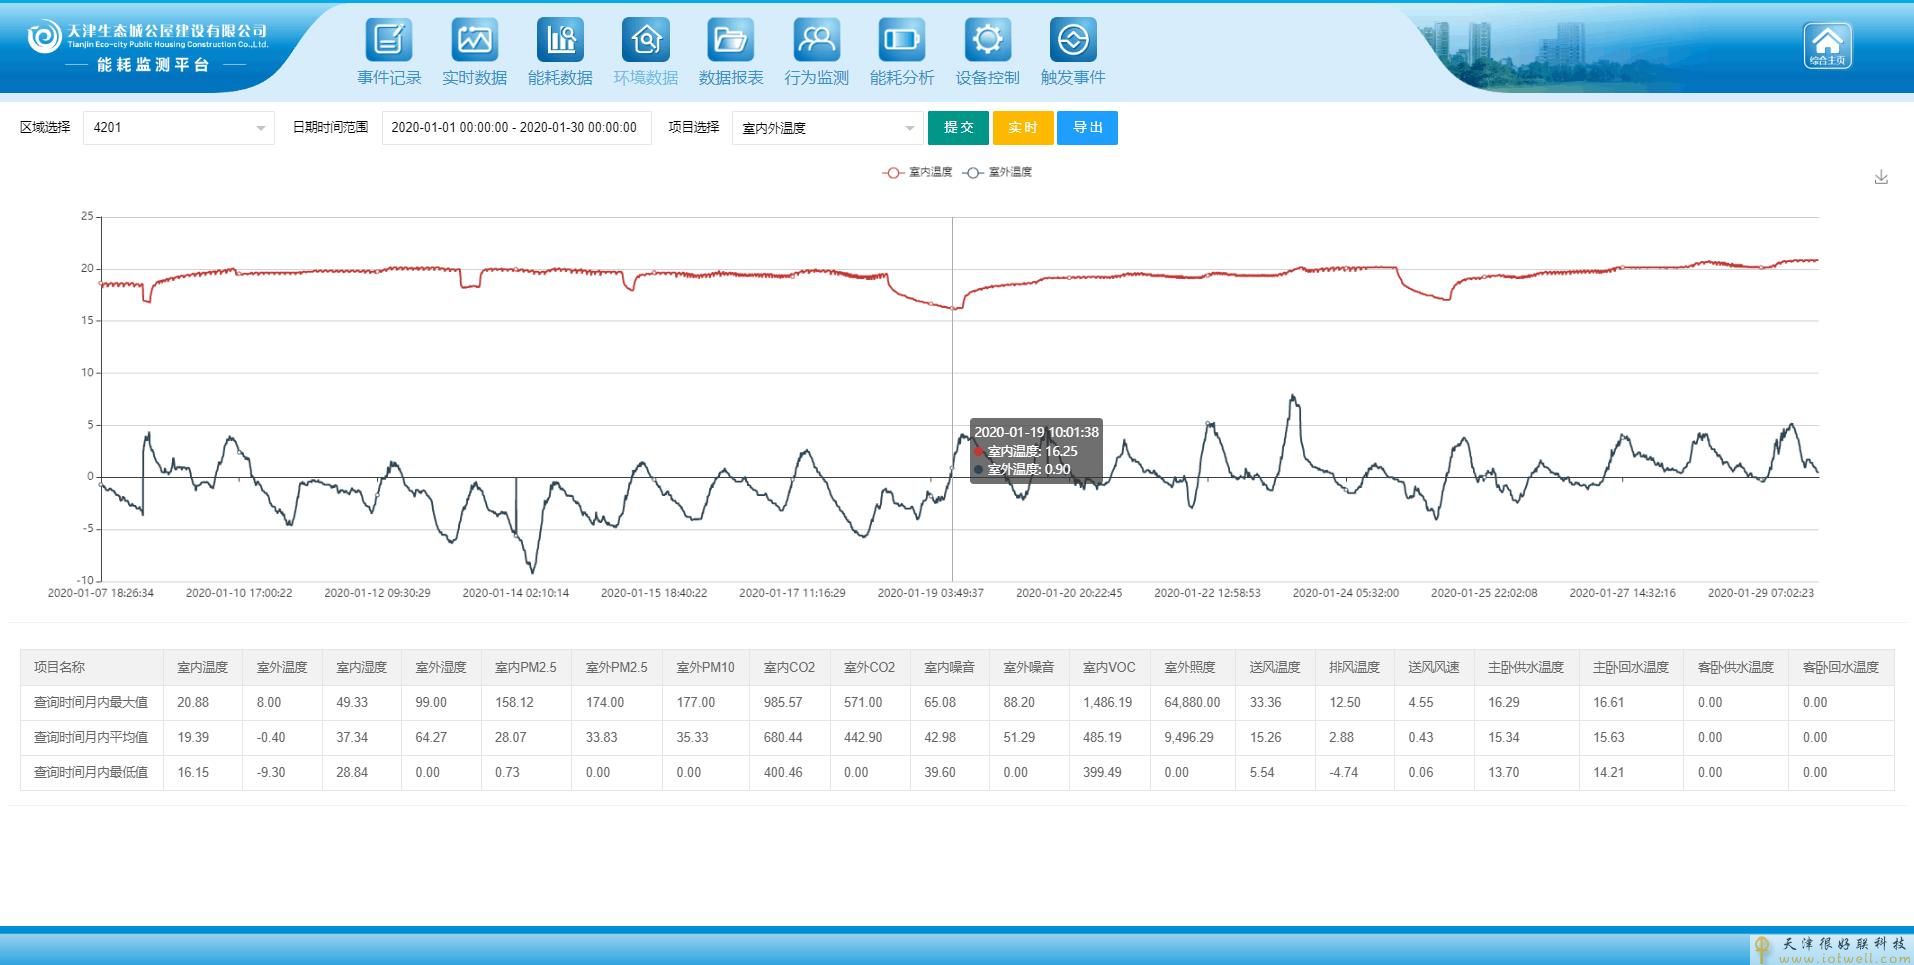The height and width of the screenshot is (965, 1914).
Task: Download the chart as image
Action: tap(1881, 177)
